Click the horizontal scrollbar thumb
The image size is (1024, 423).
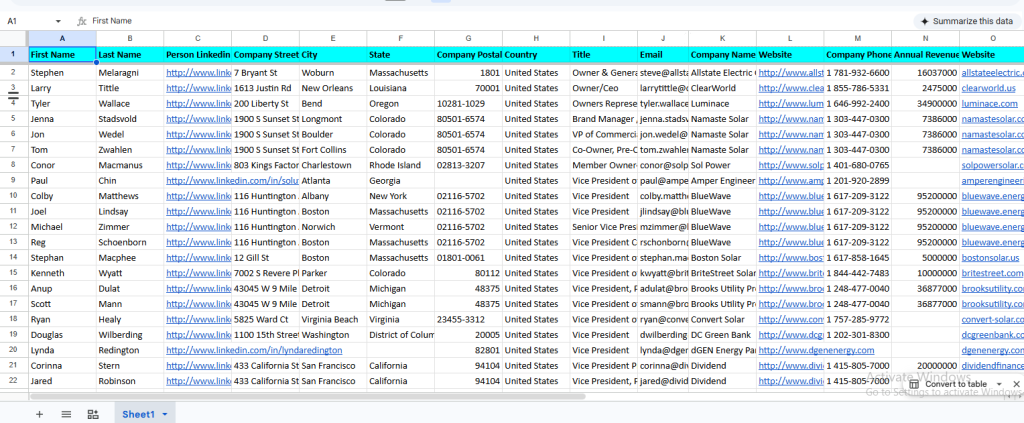[308, 396]
